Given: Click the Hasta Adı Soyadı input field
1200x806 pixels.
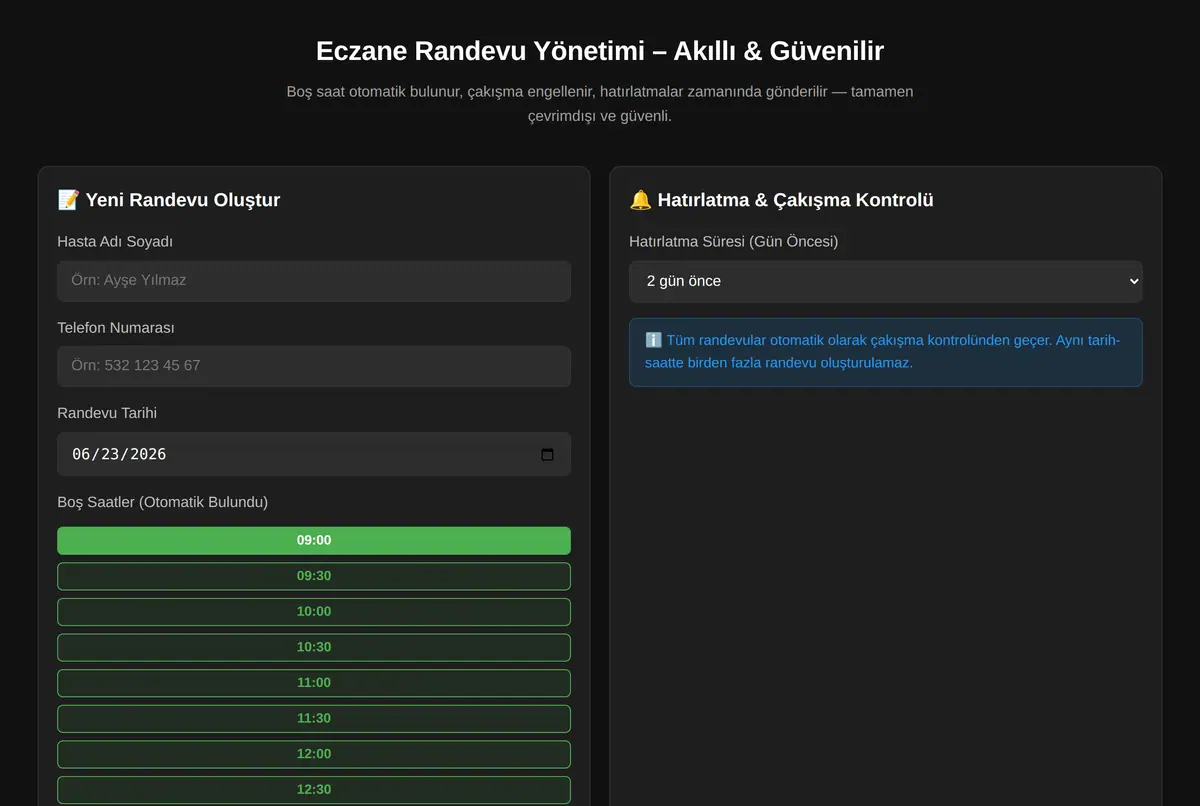Looking at the screenshot, I should tap(314, 280).
